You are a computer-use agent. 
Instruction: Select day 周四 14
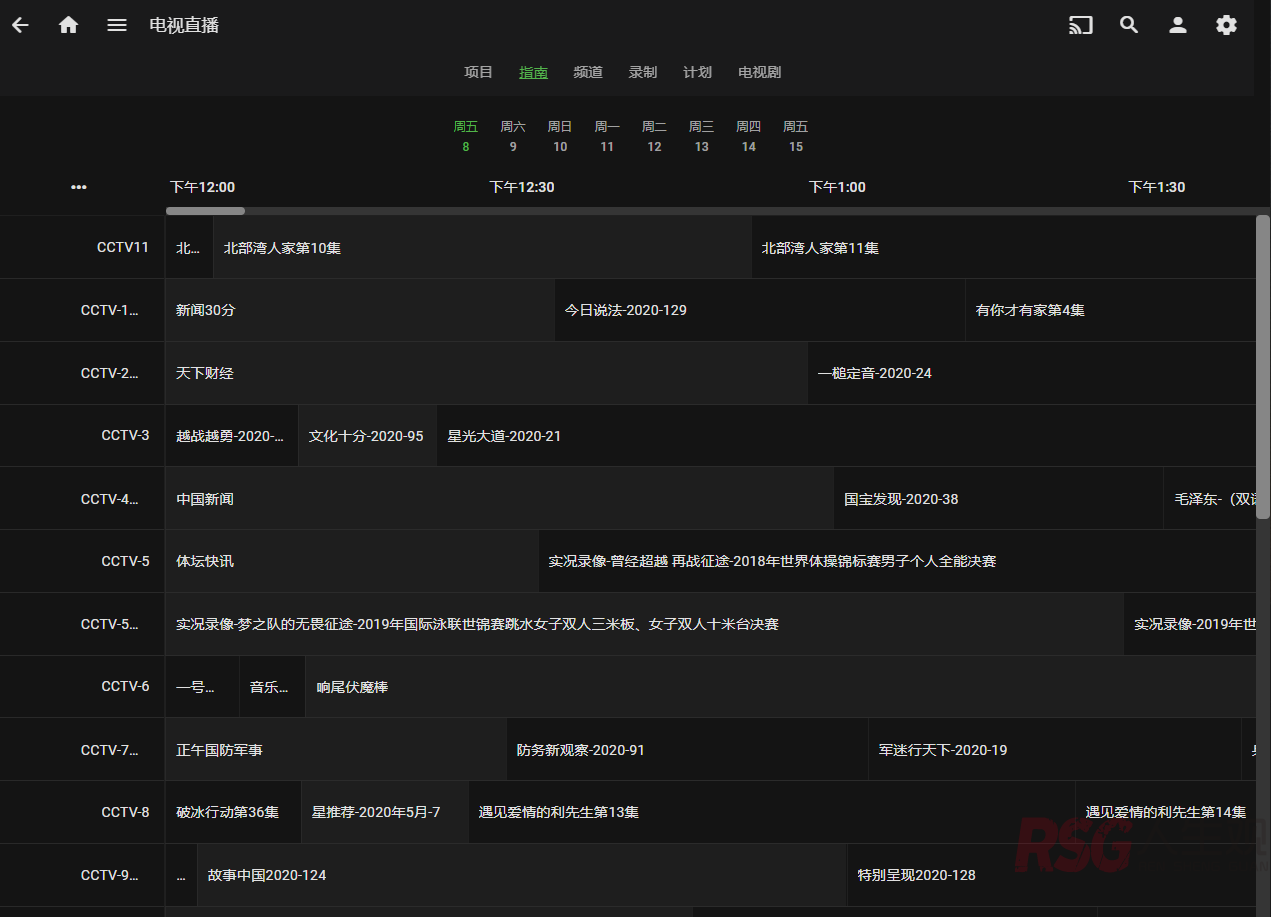tap(749, 136)
